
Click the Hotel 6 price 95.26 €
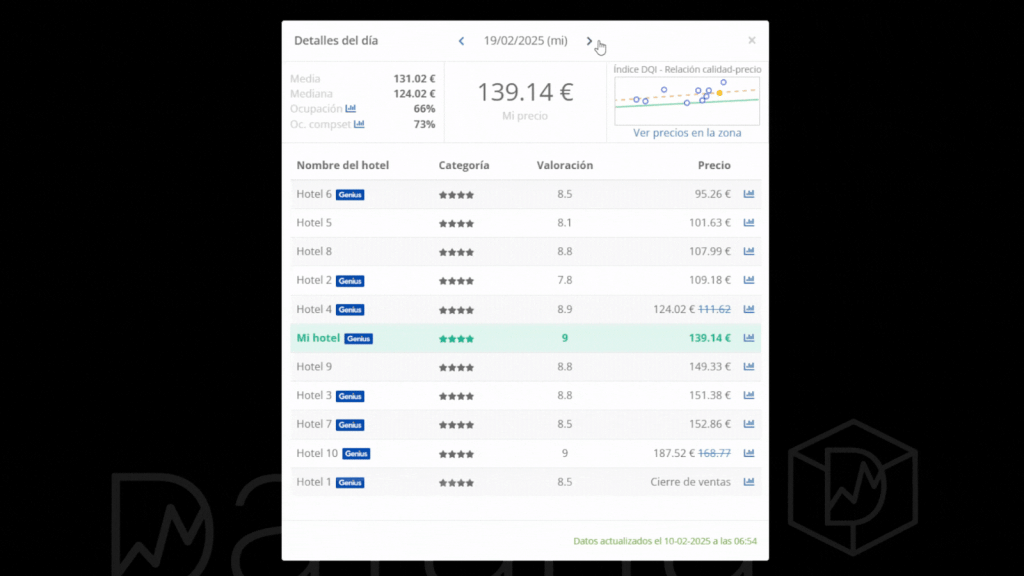(712, 194)
